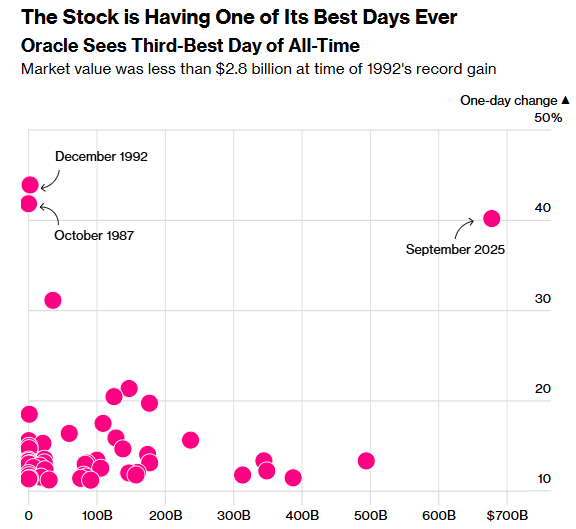Click the chart headline about Best Days Ever

pyautogui.click(x=239, y=17)
